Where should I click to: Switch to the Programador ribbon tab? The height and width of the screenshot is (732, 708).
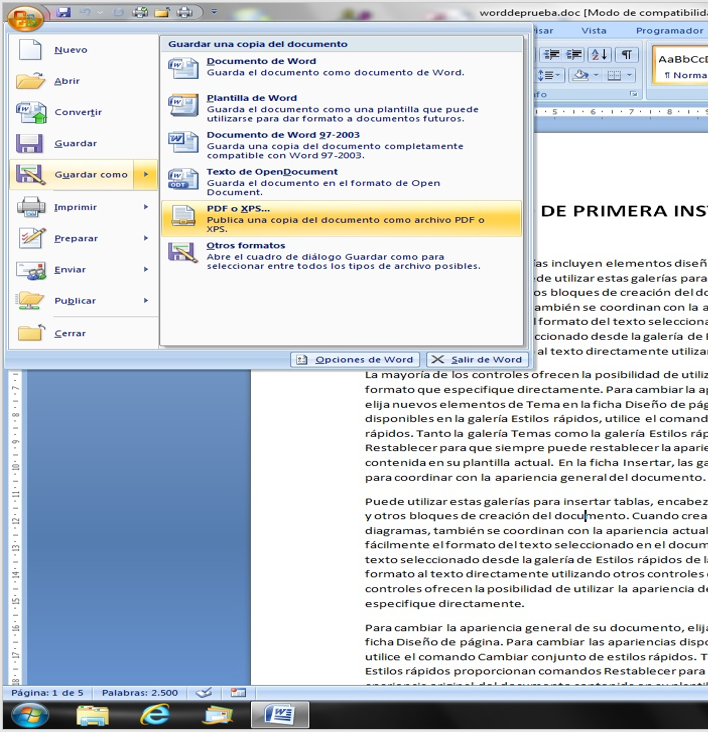coord(669,30)
